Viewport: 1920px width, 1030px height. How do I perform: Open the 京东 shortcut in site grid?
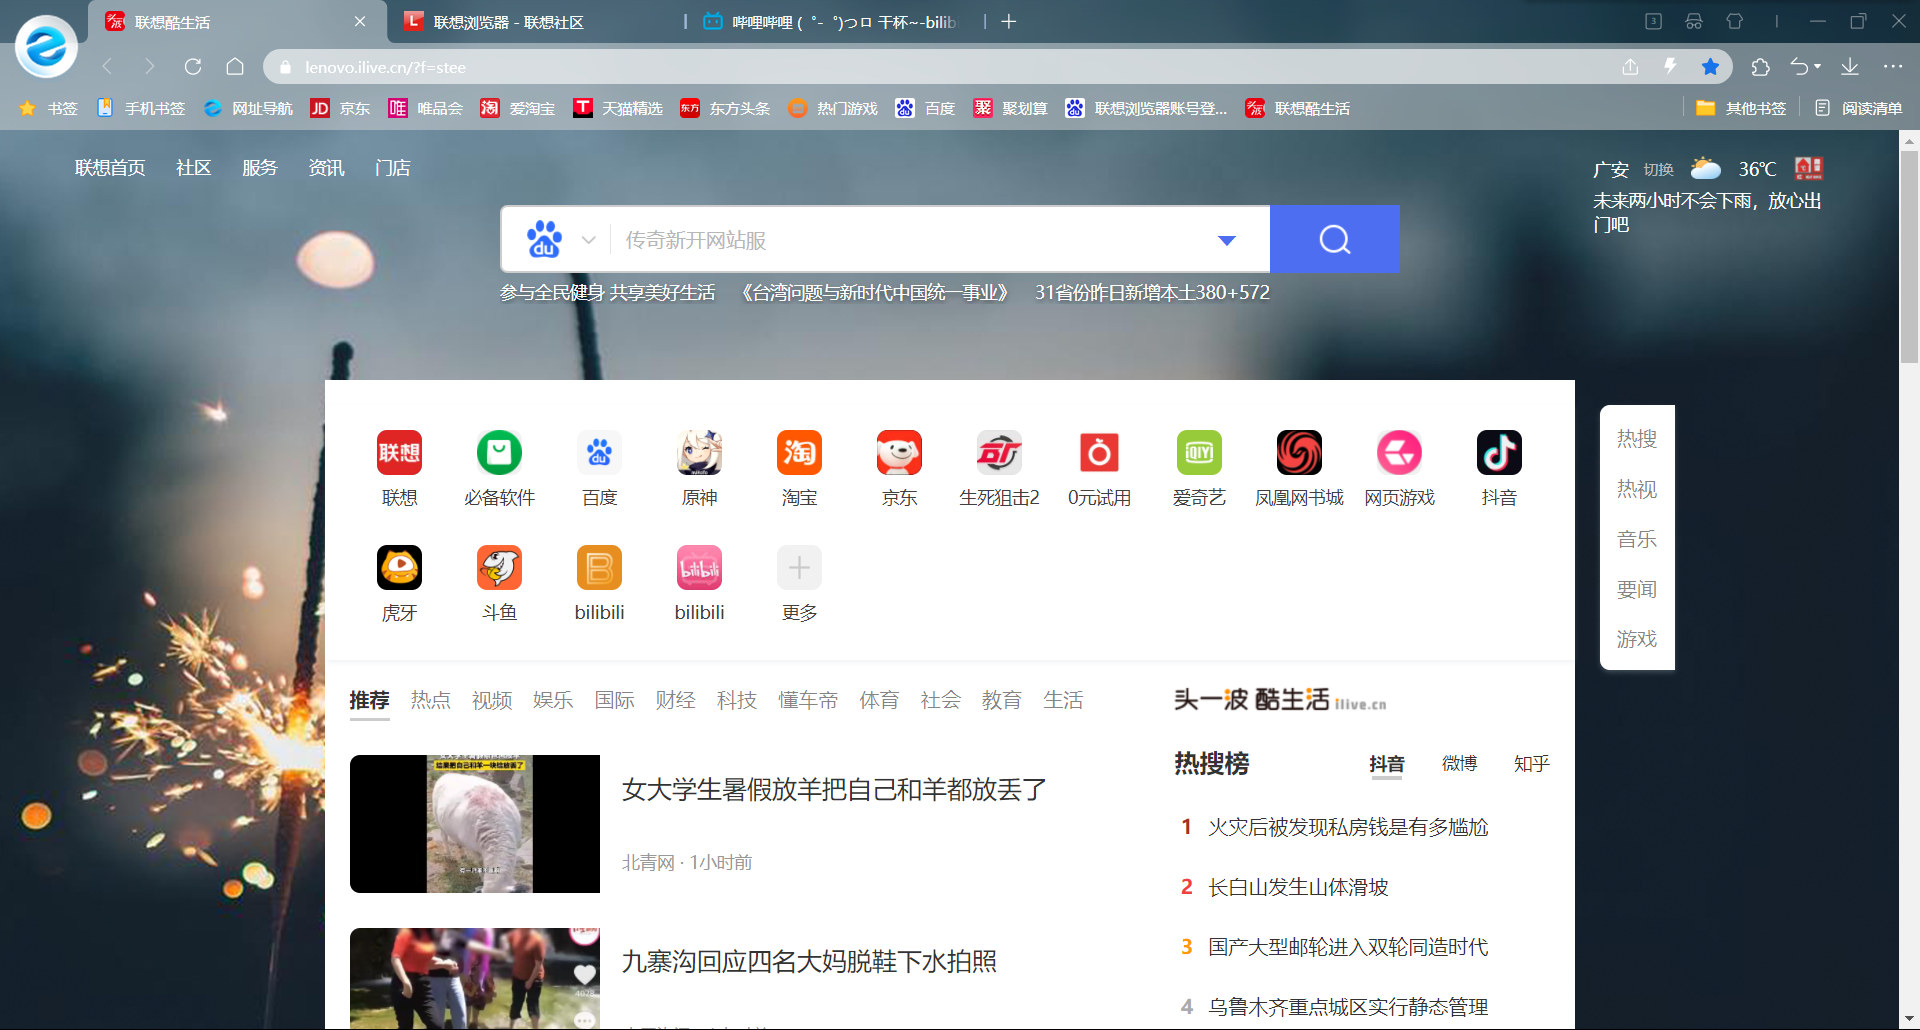899,453
